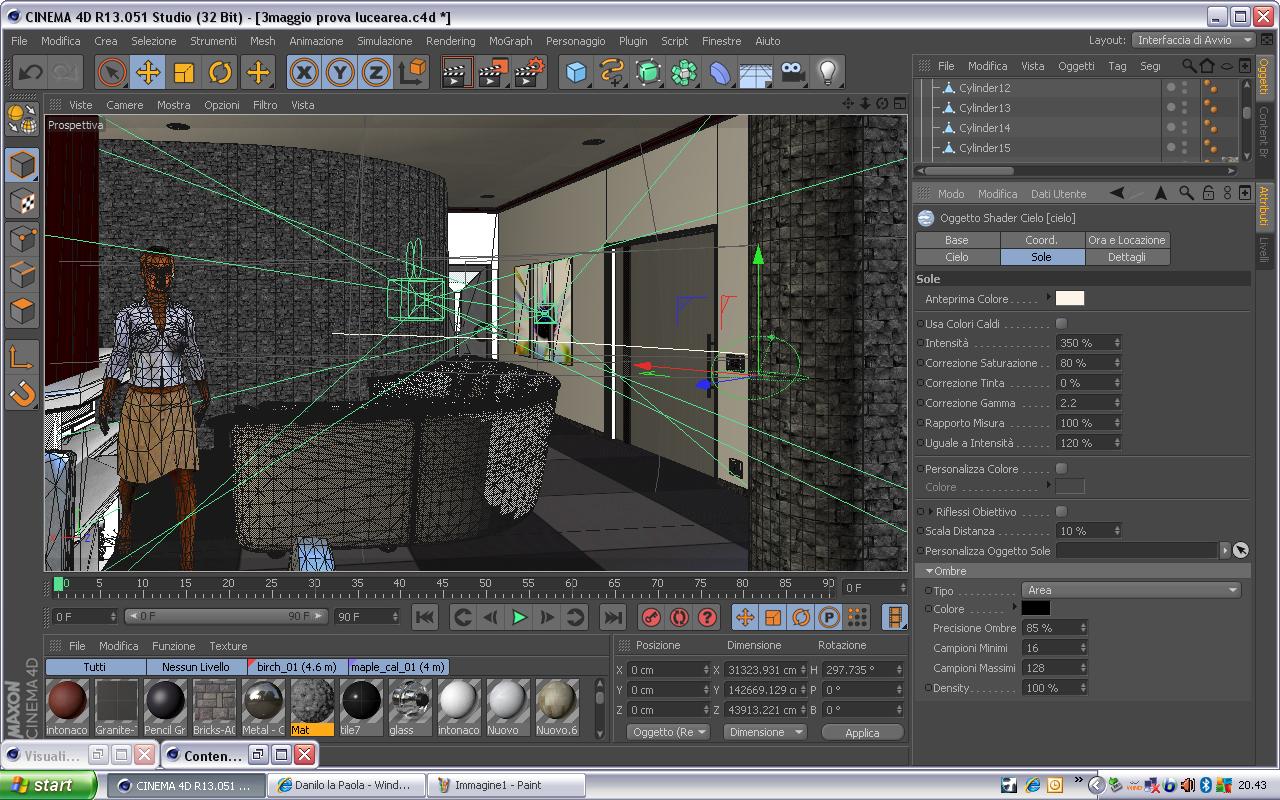Image resolution: width=1280 pixels, height=800 pixels.
Task: Switch to the Cielo tab
Action: coord(957,257)
